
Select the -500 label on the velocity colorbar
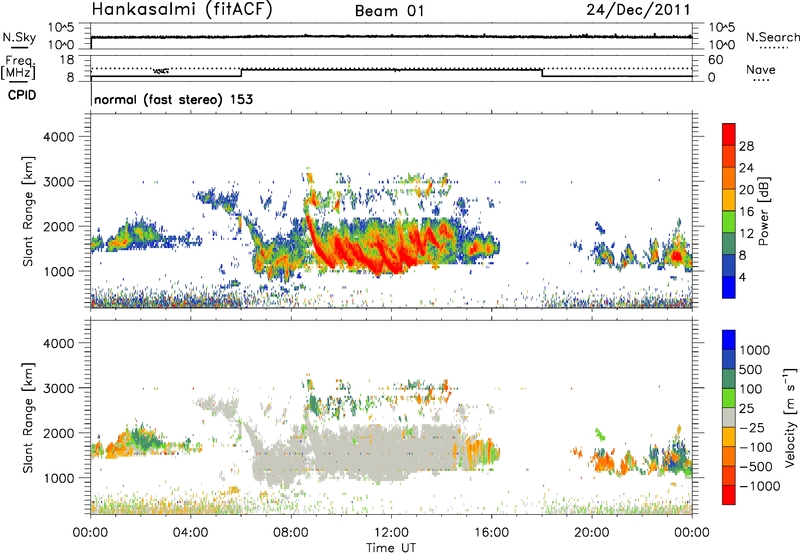tap(757, 467)
